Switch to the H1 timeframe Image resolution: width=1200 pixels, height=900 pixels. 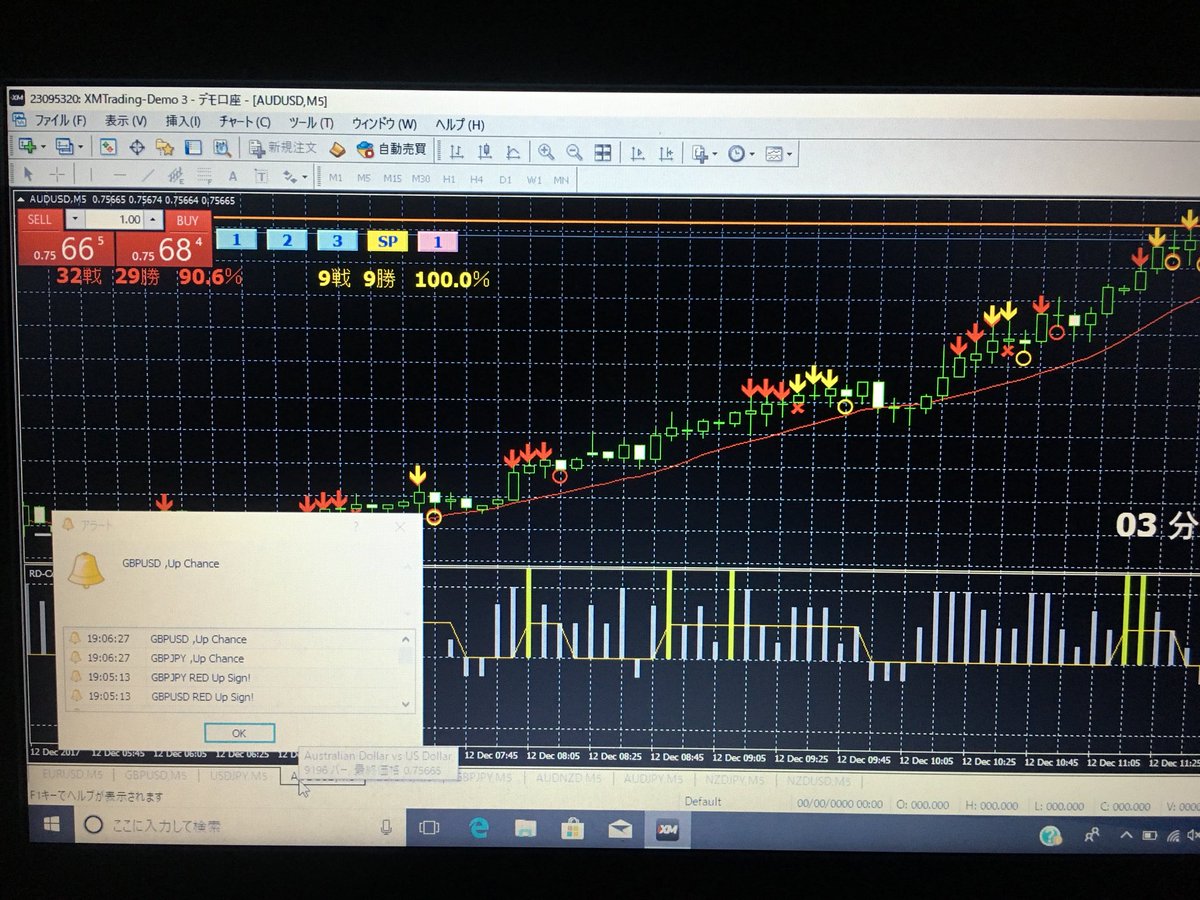point(450,179)
